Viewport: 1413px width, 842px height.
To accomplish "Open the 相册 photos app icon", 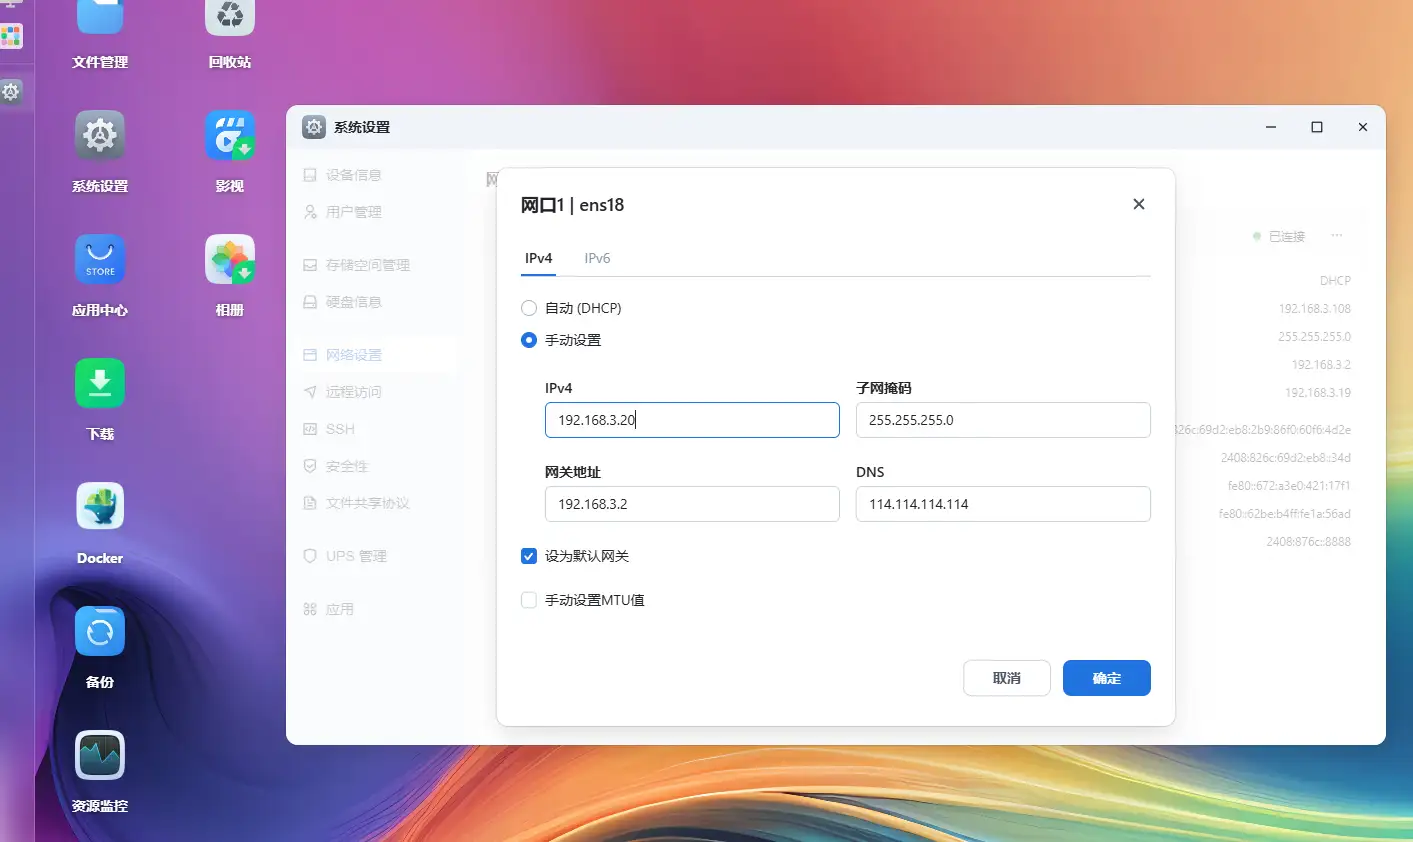I will tap(230, 260).
